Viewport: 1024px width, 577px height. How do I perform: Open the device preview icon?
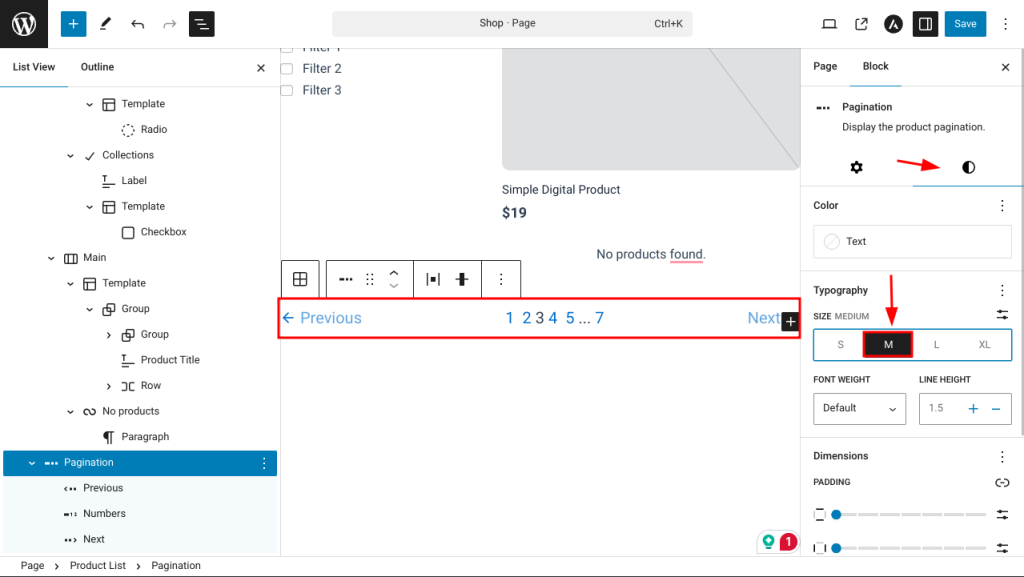tap(829, 24)
